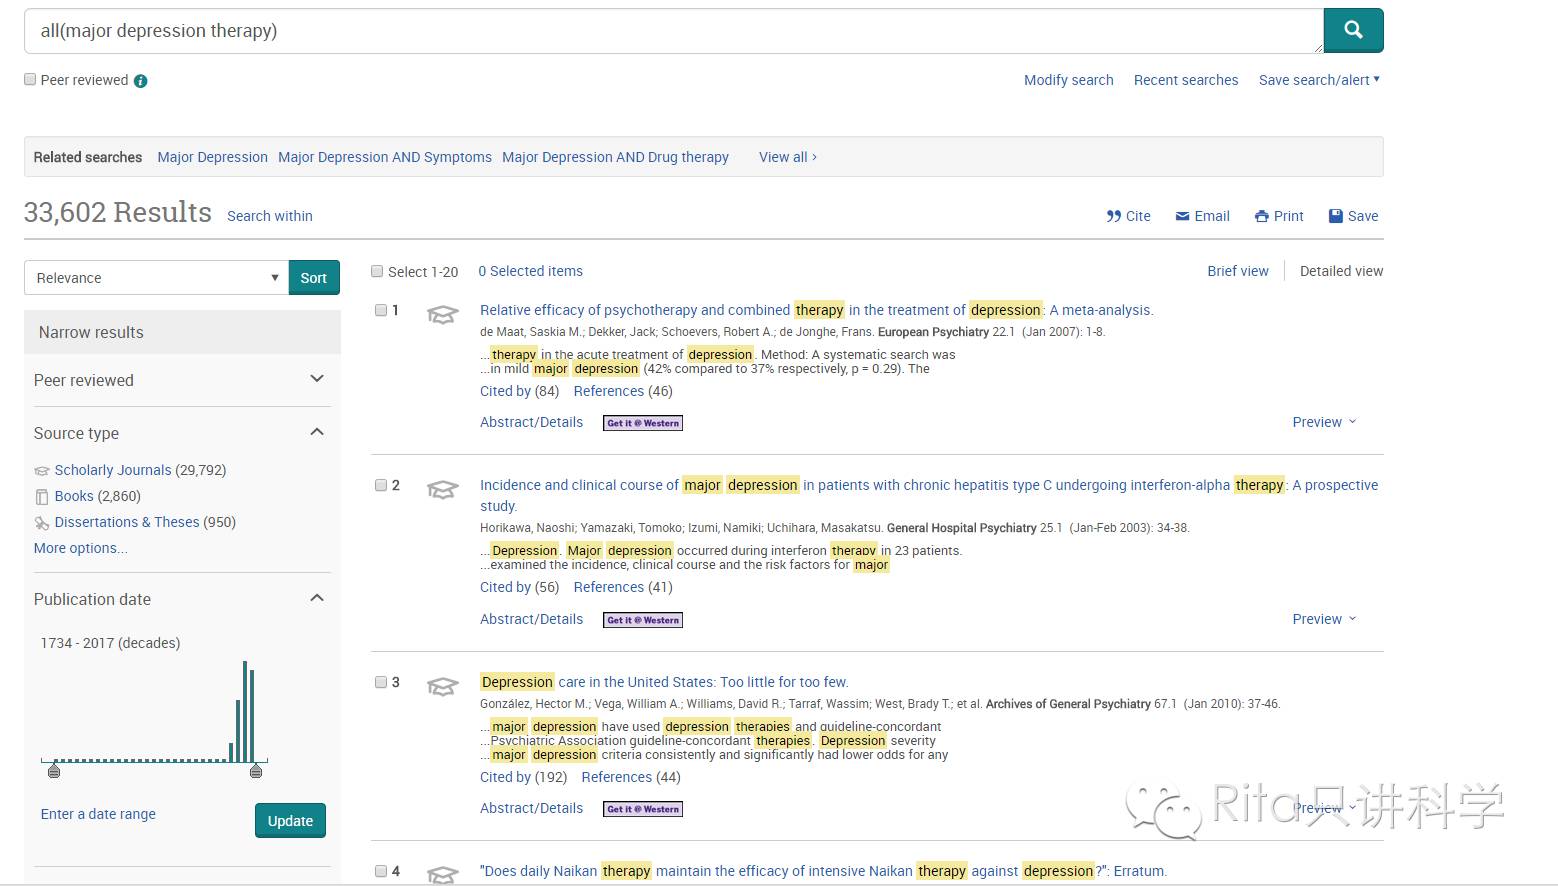Click the scholarly journal icon of result 2
This screenshot has height=886, width=1558.
click(x=442, y=490)
